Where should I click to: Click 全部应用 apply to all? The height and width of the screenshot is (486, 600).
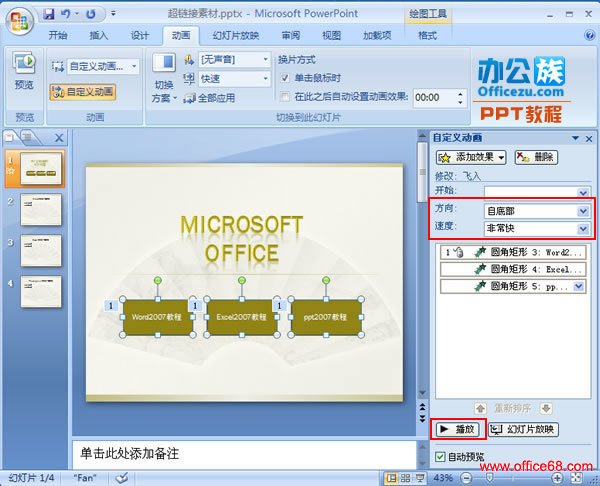(209, 98)
